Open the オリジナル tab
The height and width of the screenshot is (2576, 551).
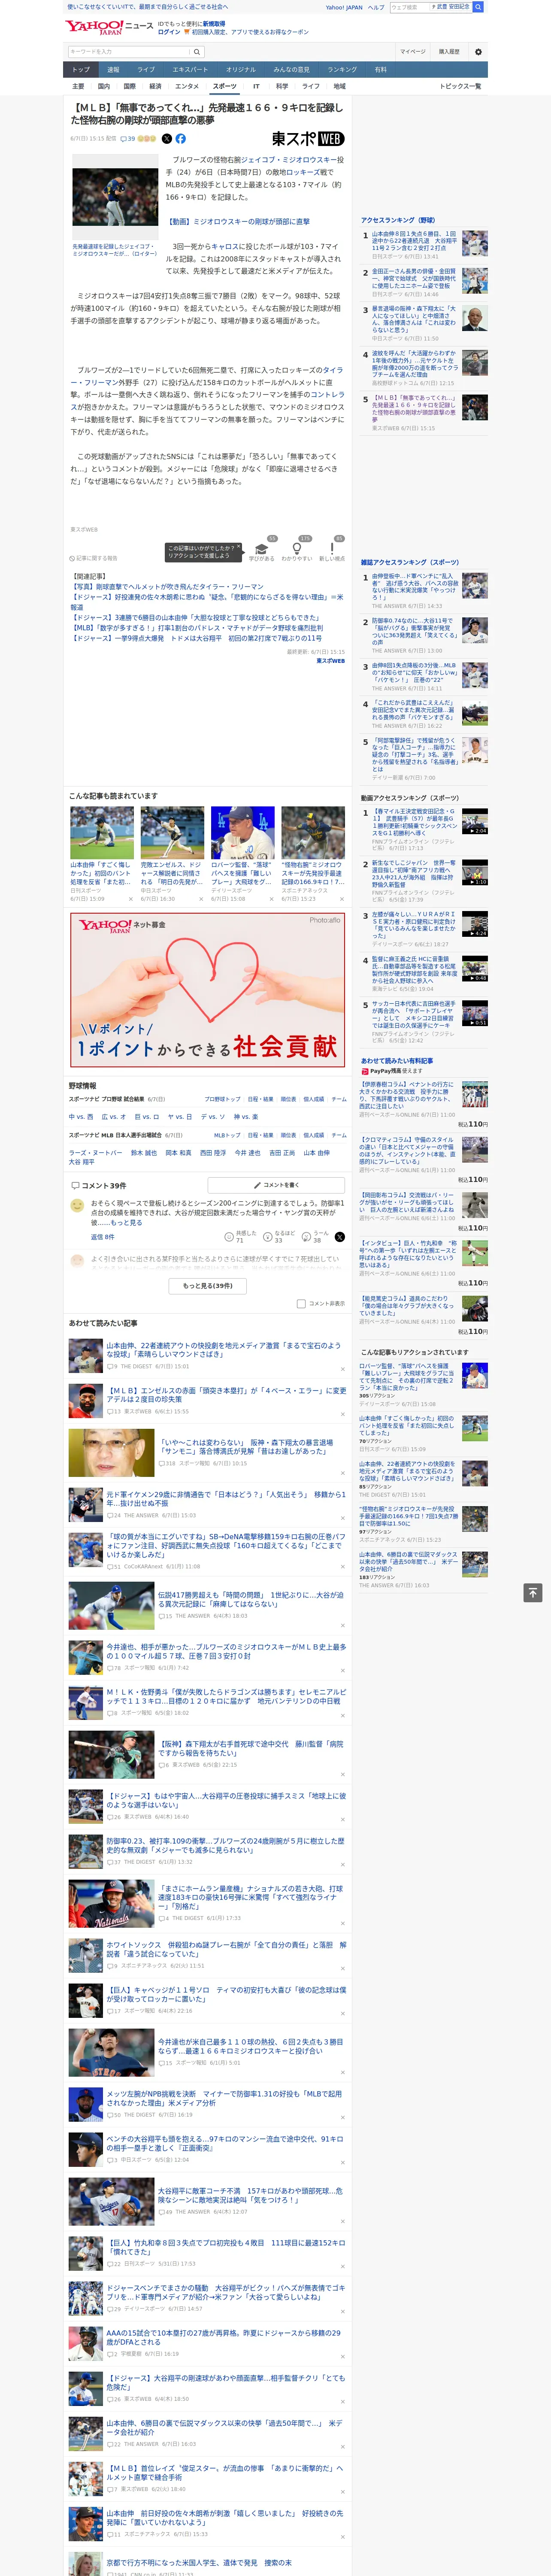coord(241,70)
